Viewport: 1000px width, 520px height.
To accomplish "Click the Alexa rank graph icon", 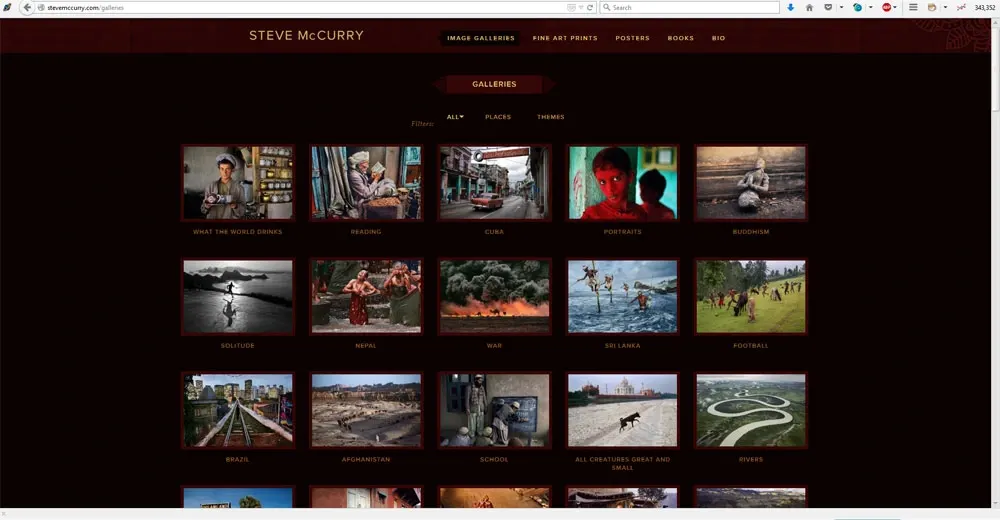I will coord(961,8).
